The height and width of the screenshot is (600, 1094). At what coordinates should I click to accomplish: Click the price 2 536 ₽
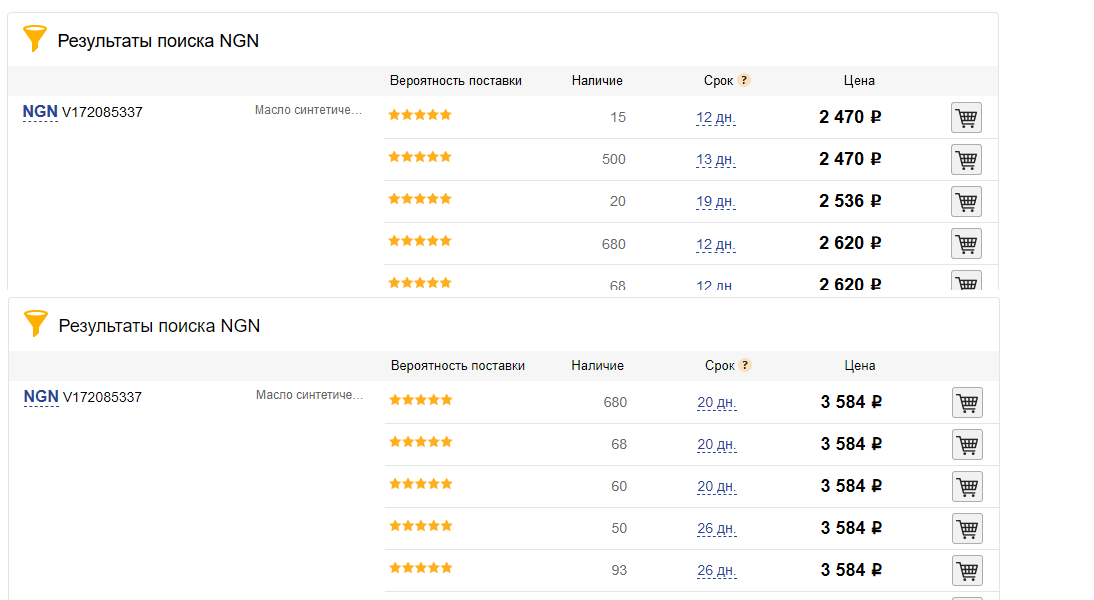coord(850,201)
